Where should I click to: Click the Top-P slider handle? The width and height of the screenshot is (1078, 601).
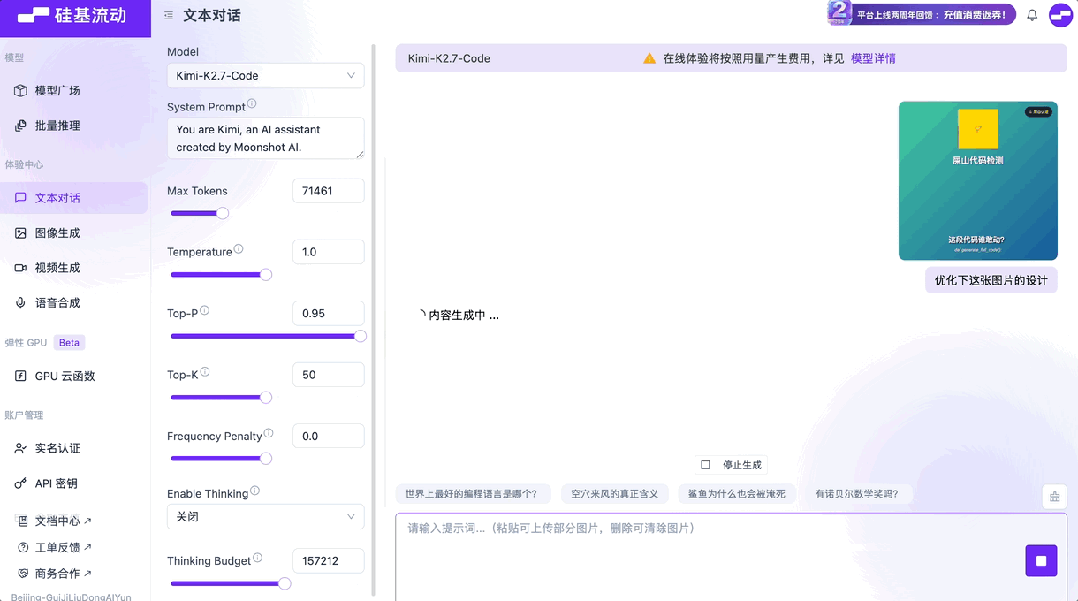360,336
